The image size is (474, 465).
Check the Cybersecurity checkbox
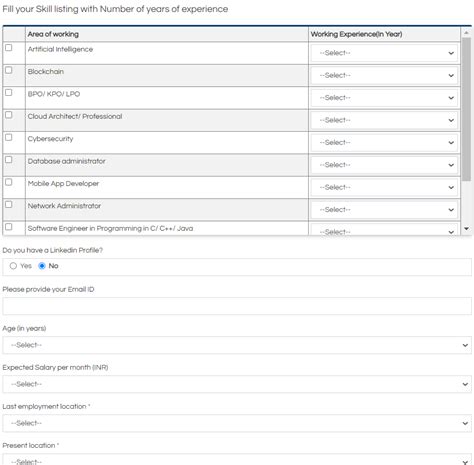pos(9,137)
